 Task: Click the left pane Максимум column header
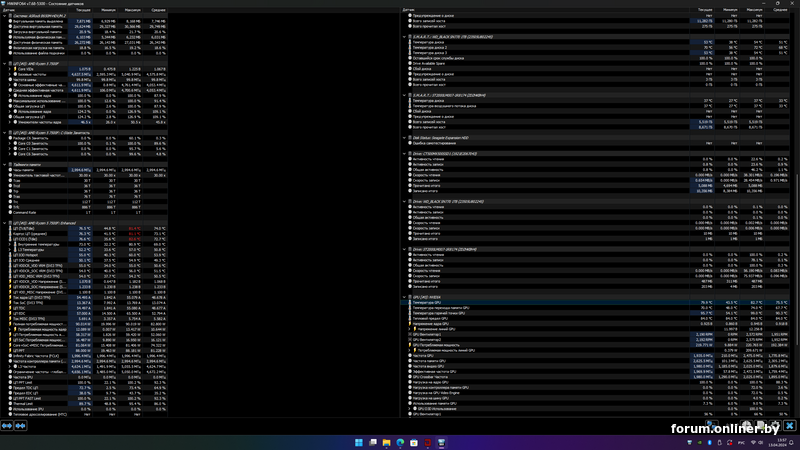pos(130,10)
